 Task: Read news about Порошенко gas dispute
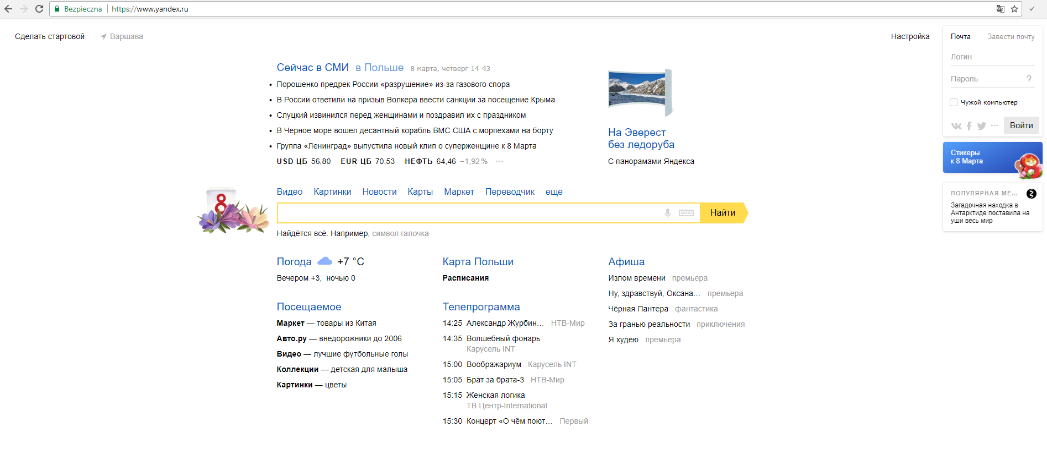[393, 85]
